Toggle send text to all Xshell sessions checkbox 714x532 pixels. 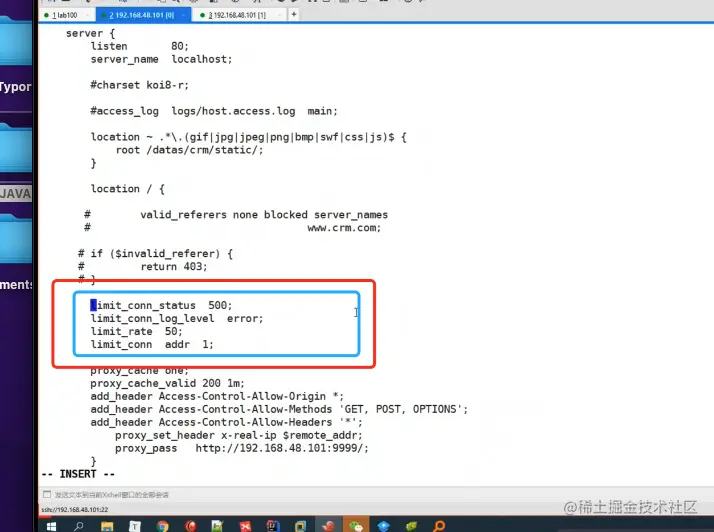click(x=46, y=494)
